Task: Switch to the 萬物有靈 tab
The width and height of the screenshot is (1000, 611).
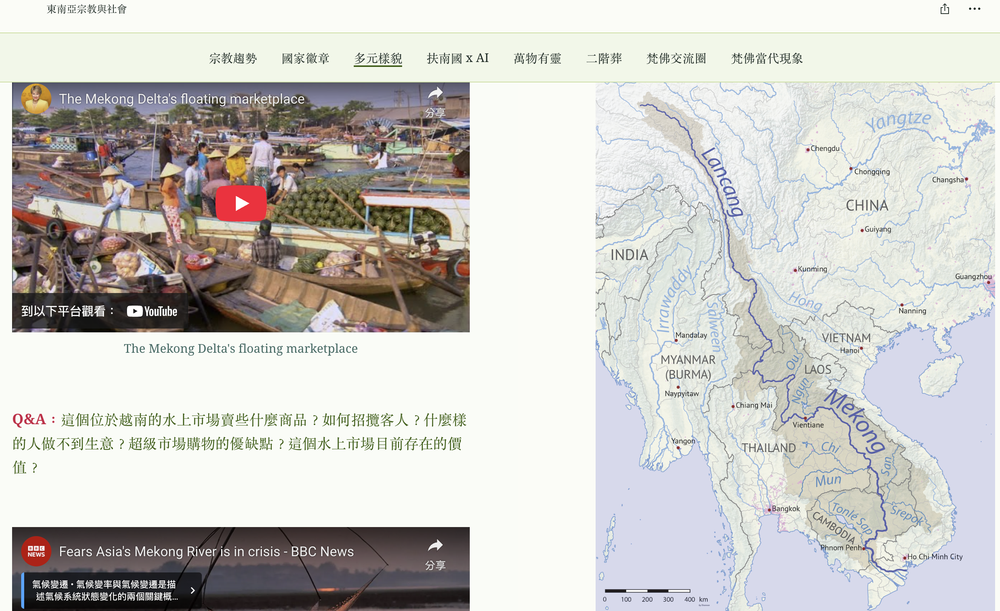Action: pyautogui.click(x=537, y=59)
